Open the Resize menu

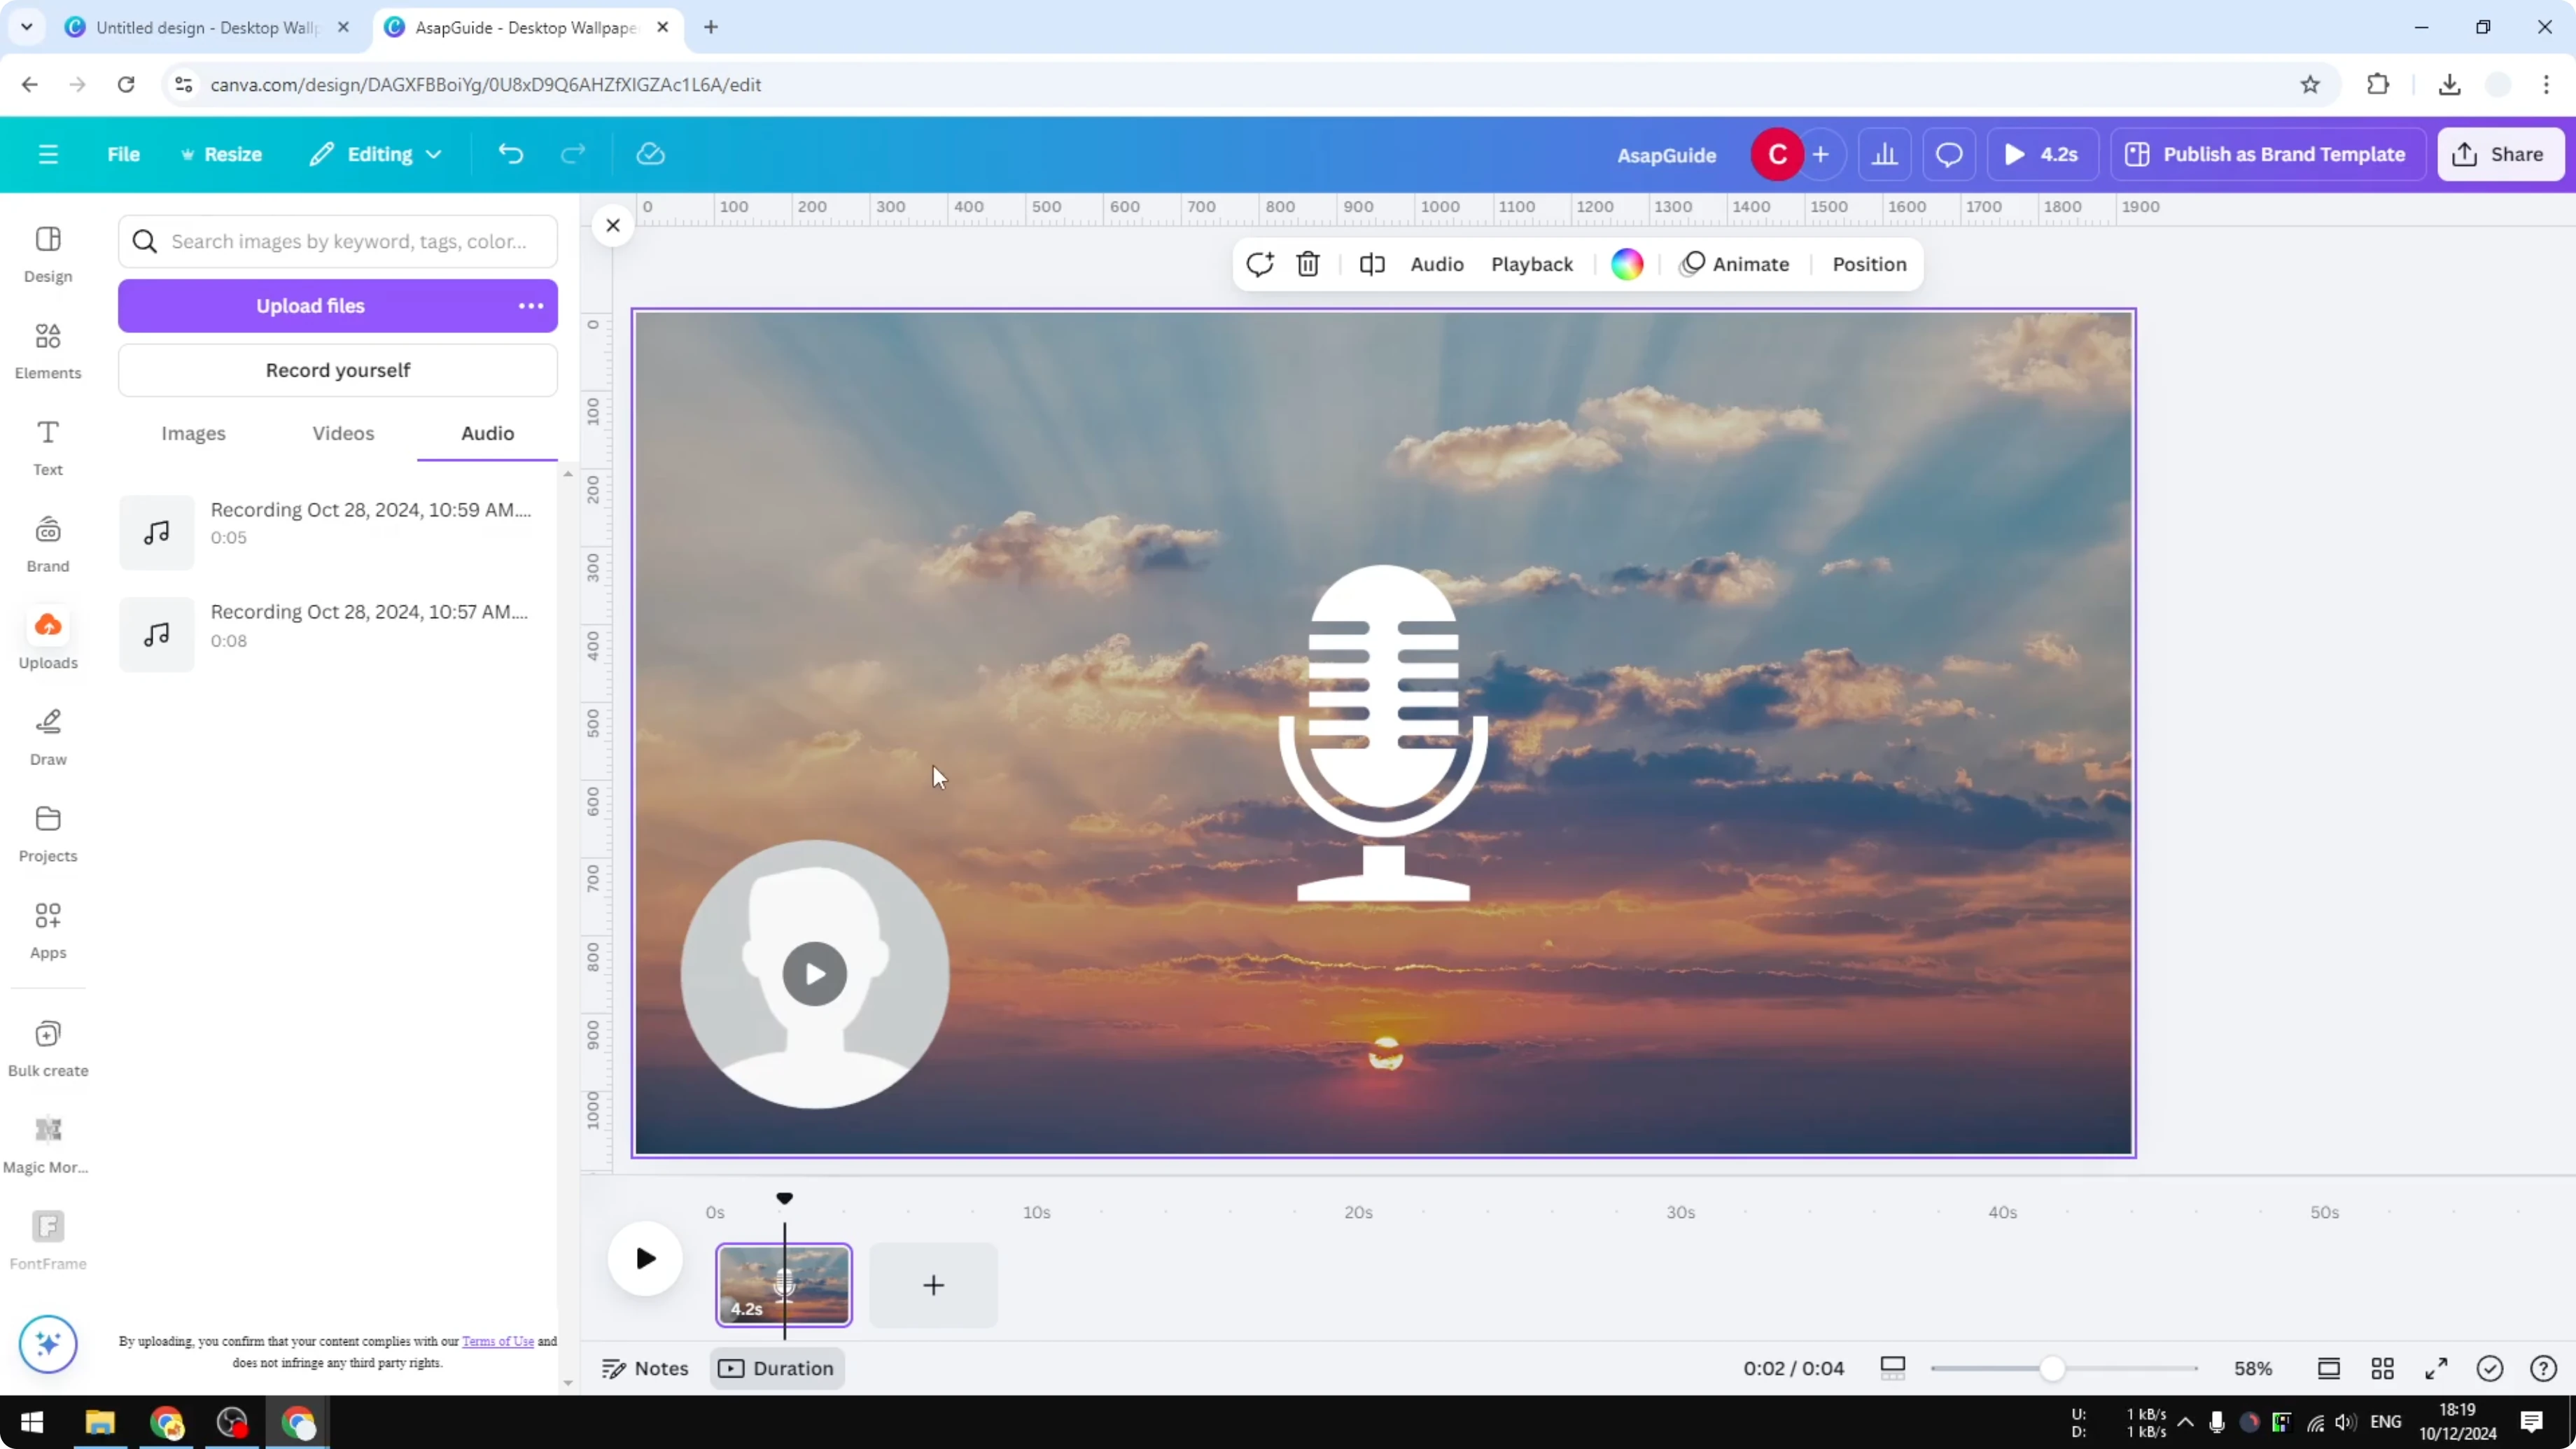[222, 153]
